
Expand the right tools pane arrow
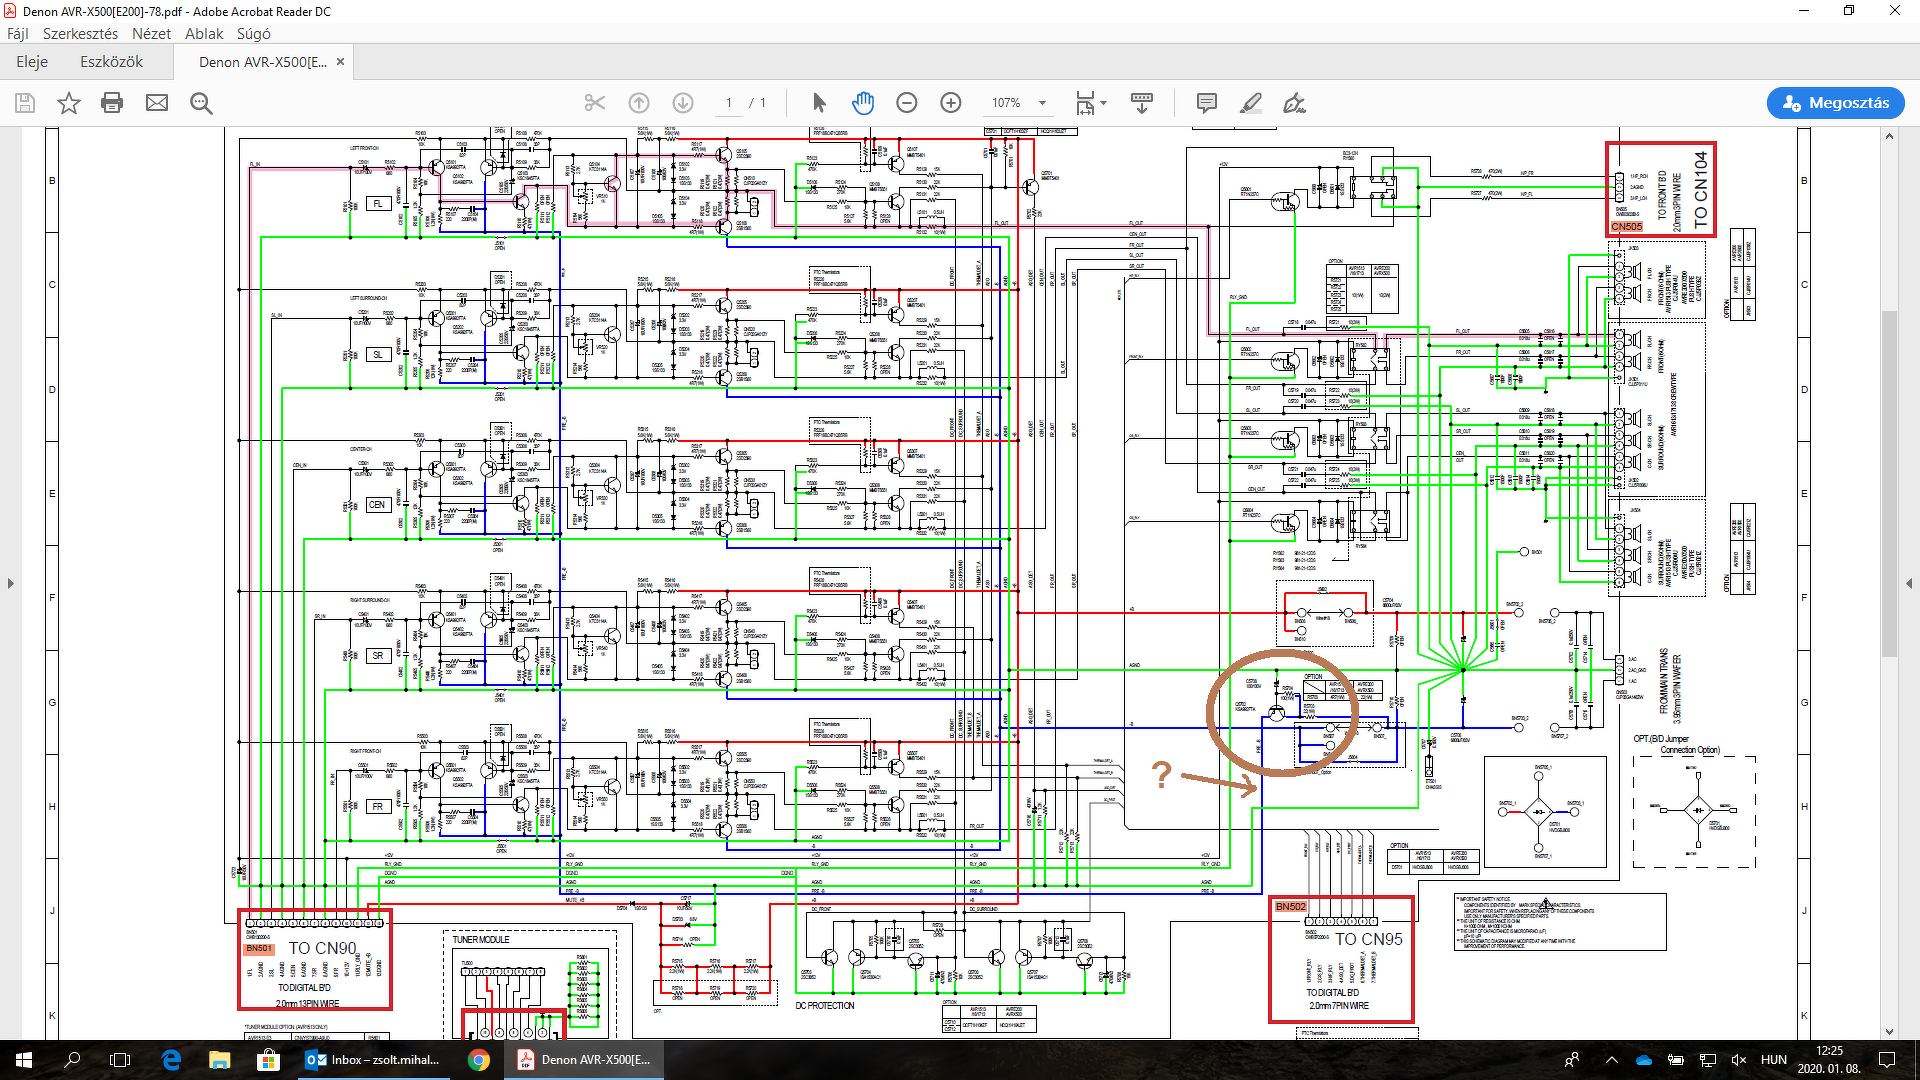1909,583
